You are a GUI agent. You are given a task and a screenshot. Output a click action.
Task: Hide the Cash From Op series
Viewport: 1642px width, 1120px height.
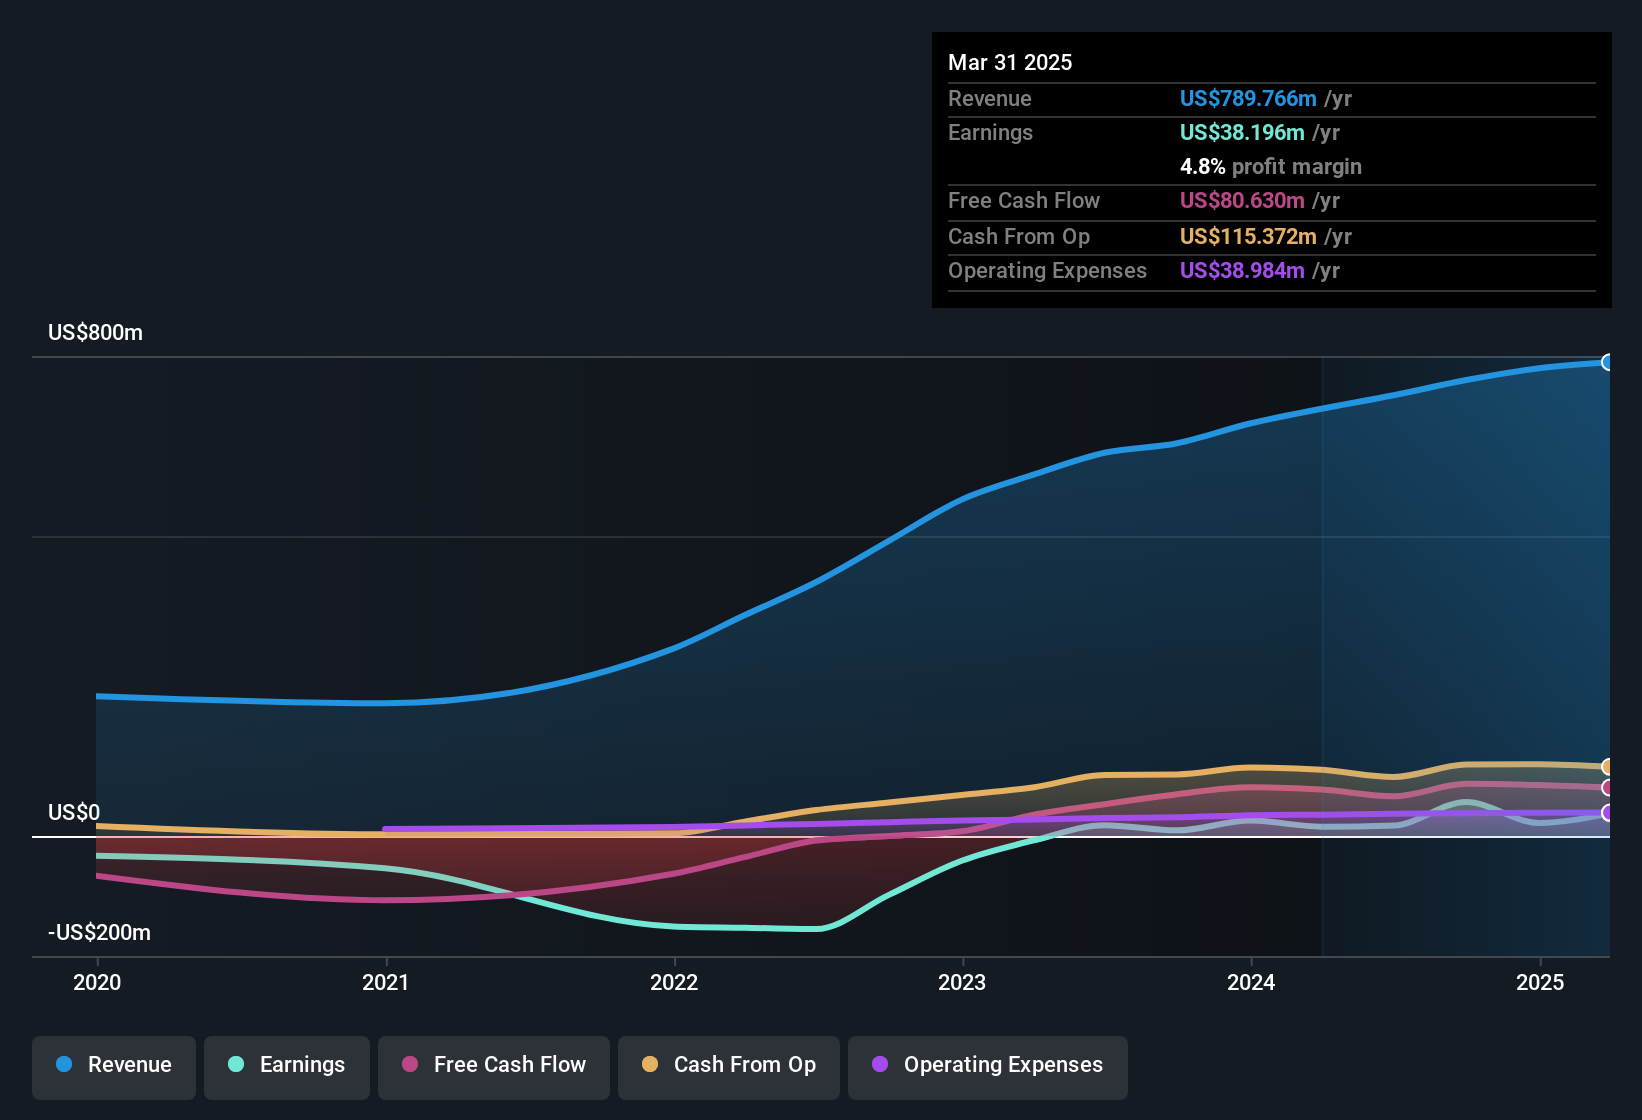(729, 1067)
